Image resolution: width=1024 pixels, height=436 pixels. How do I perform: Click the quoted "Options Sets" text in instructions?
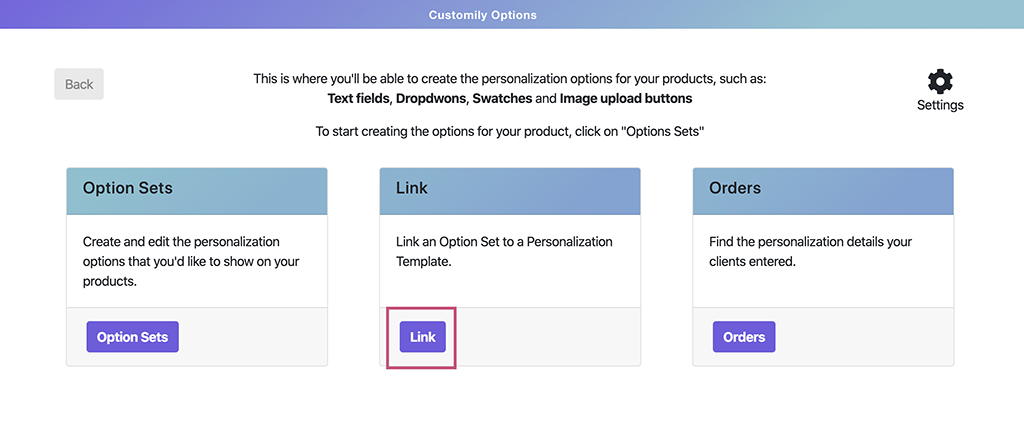pyautogui.click(x=664, y=131)
